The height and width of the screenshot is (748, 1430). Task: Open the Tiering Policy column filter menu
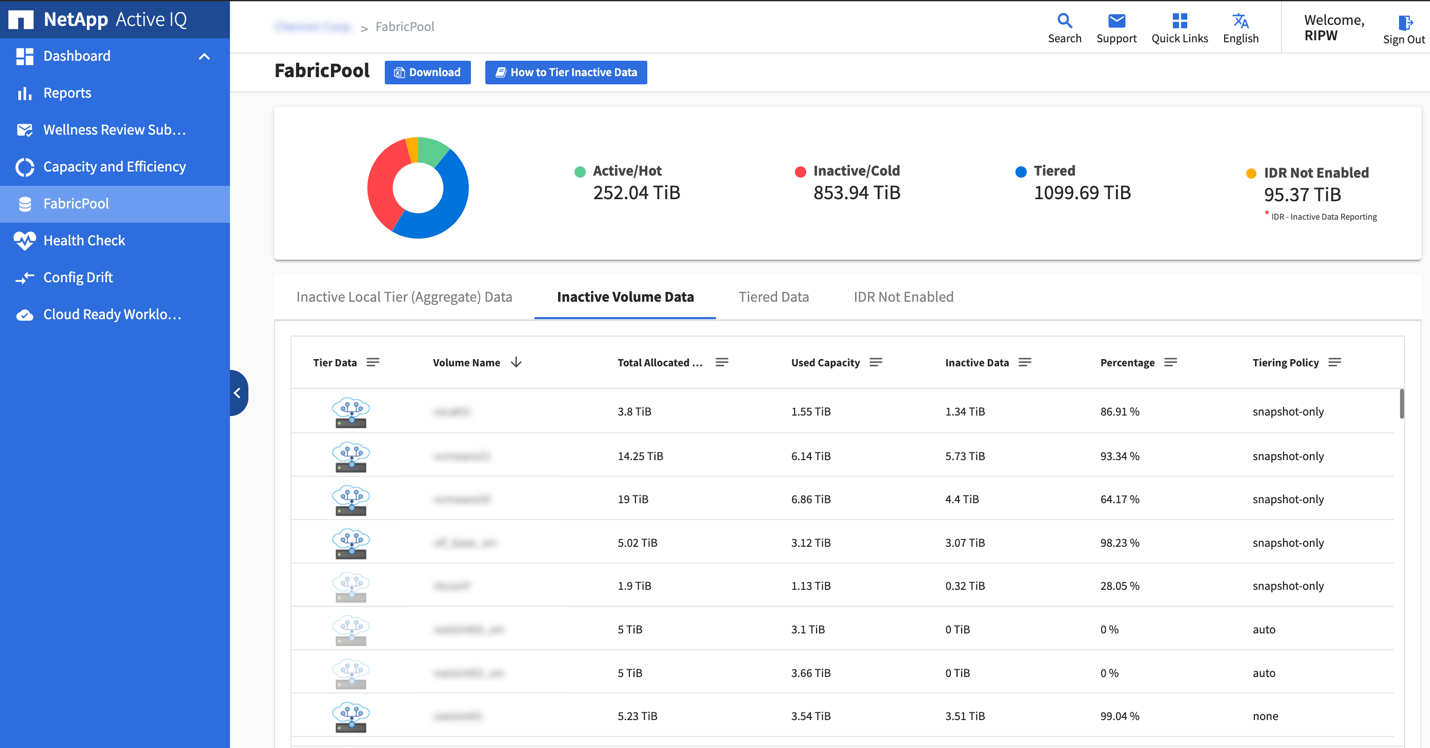tap(1334, 363)
